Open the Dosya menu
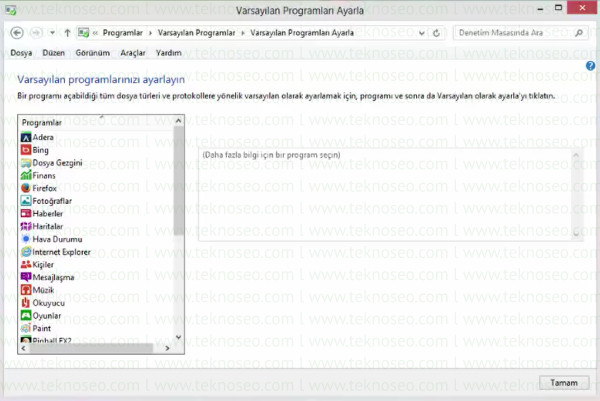The height and width of the screenshot is (401, 600). [x=21, y=53]
